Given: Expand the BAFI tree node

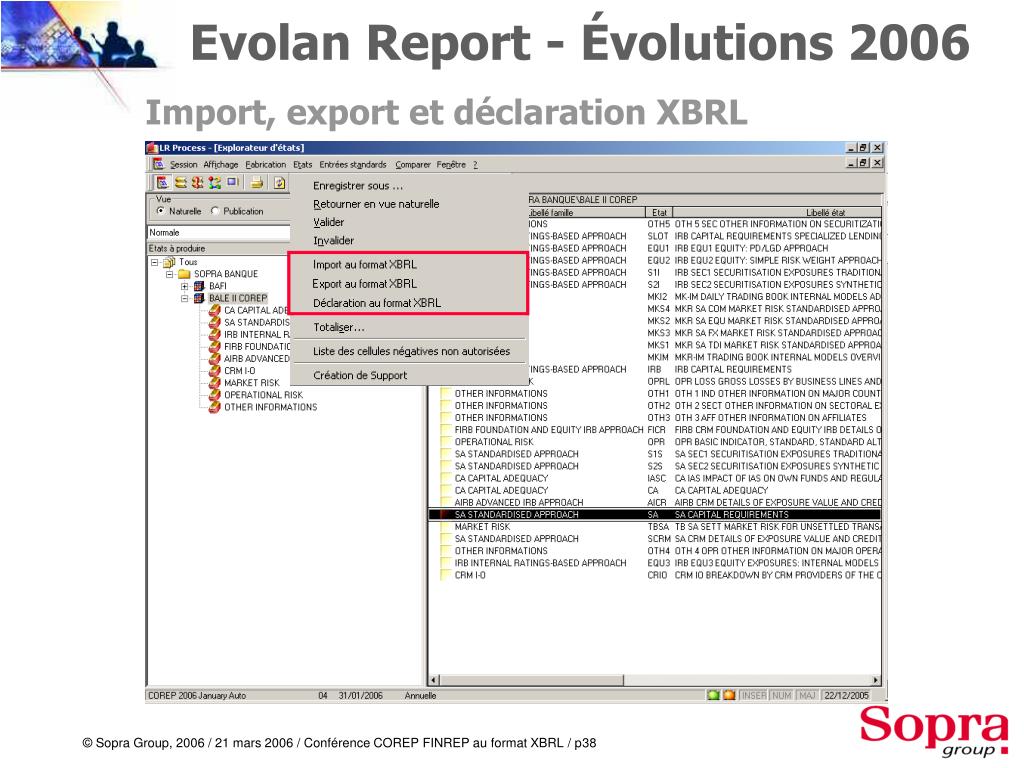Looking at the screenshot, I should click(x=185, y=287).
